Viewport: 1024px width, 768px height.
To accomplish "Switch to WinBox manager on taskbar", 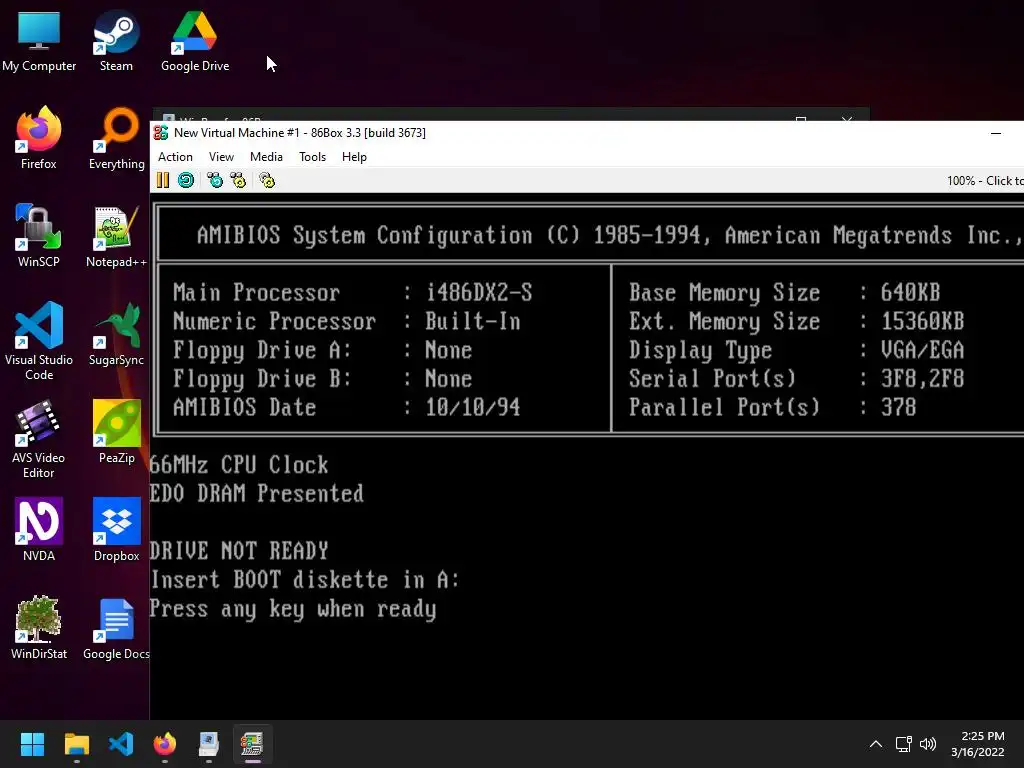I will (x=208, y=744).
